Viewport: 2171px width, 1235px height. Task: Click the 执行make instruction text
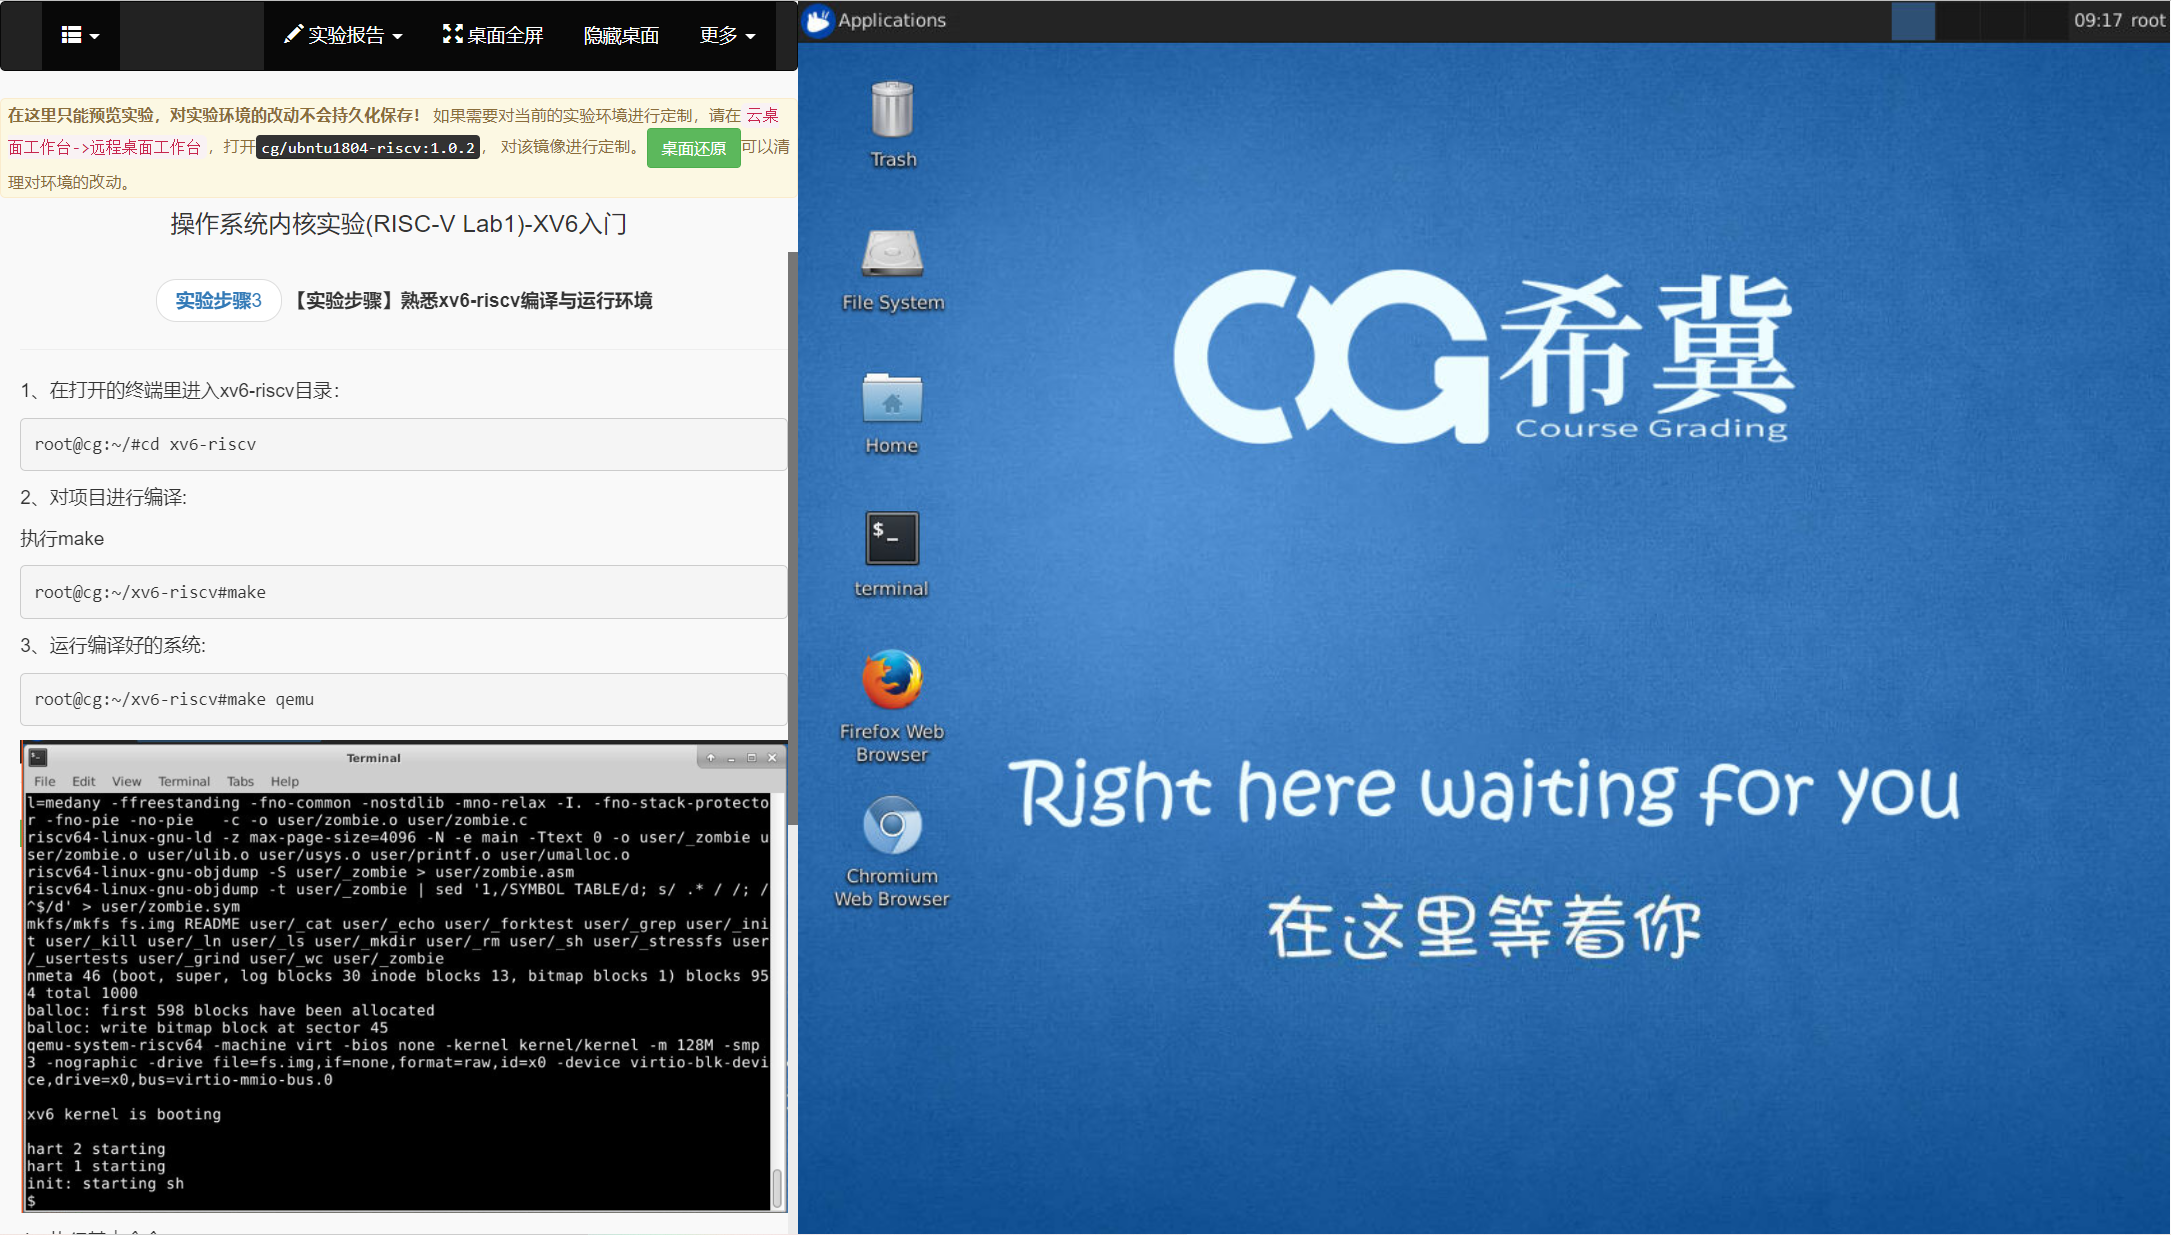pyautogui.click(x=62, y=538)
